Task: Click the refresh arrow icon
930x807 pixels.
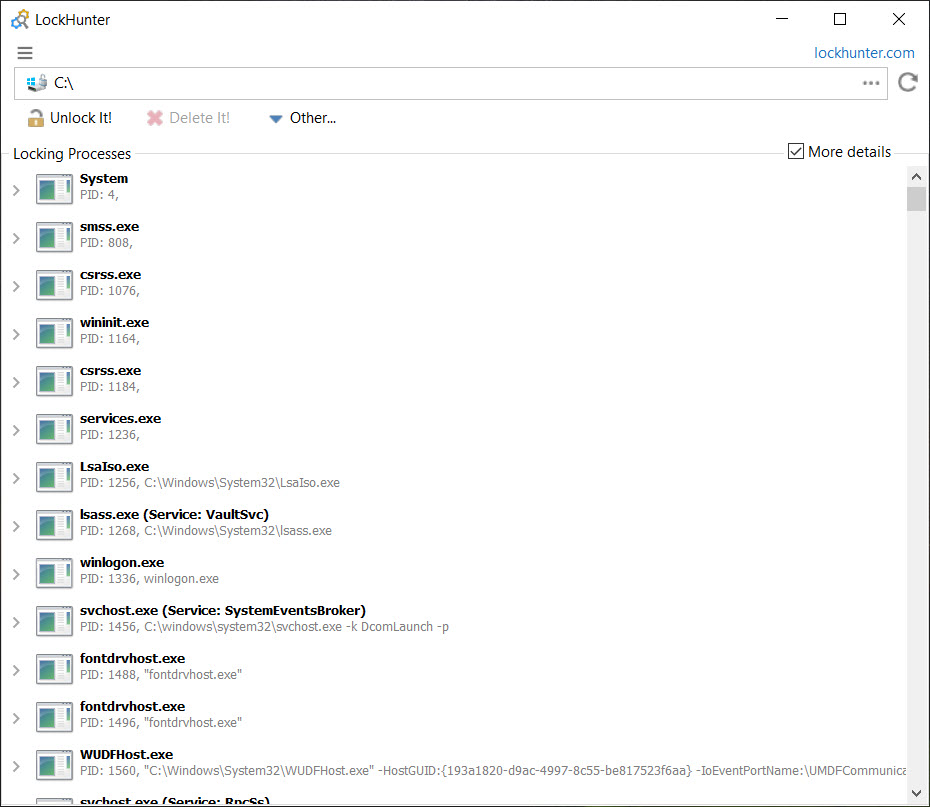Action: (907, 82)
